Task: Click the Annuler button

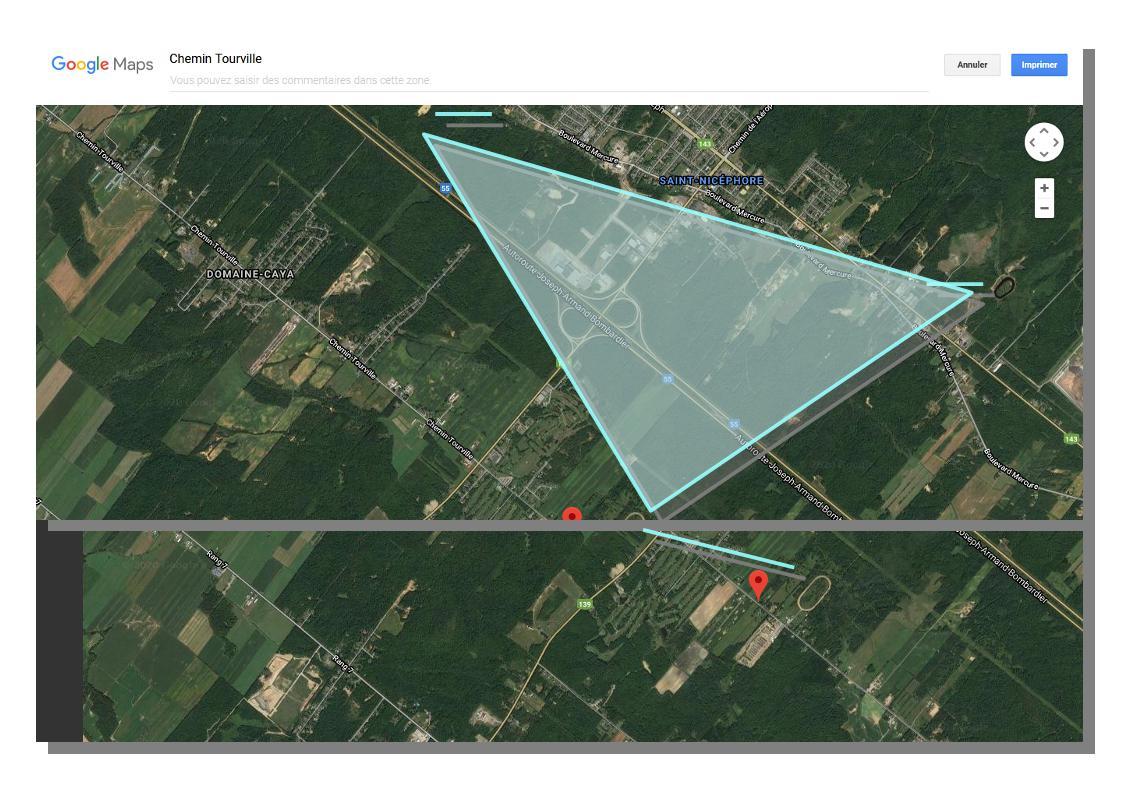Action: (971, 65)
